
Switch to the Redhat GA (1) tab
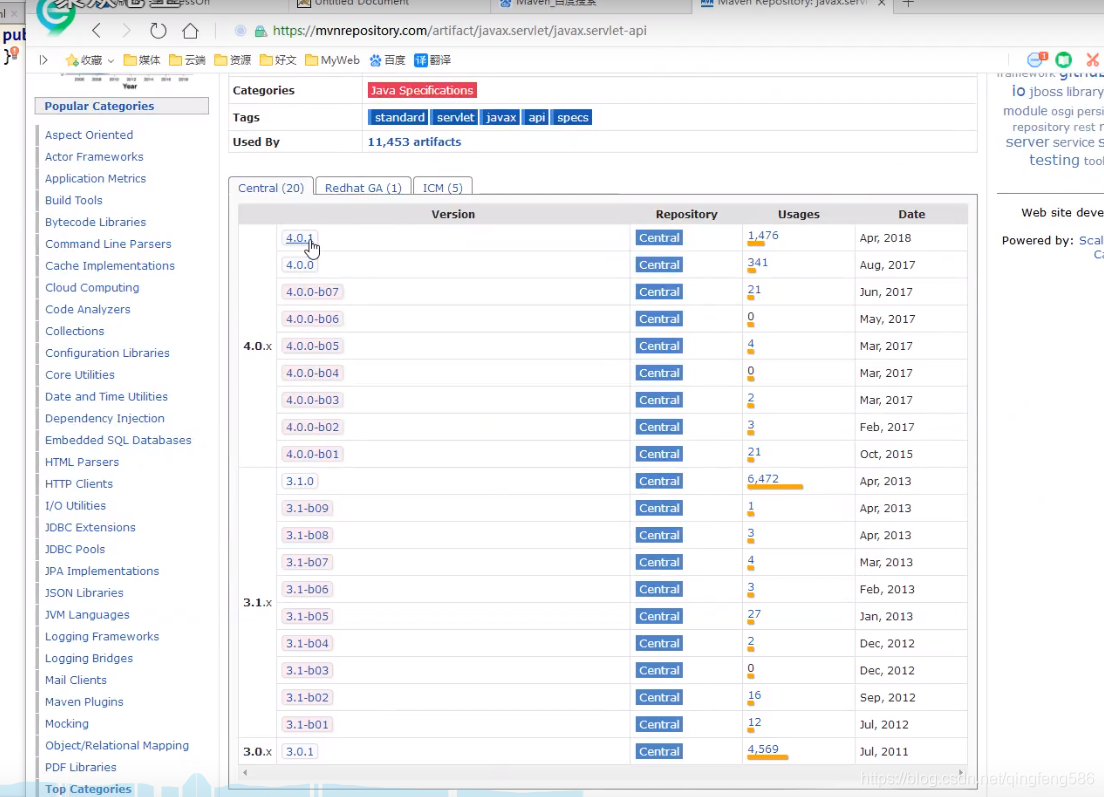[363, 187]
